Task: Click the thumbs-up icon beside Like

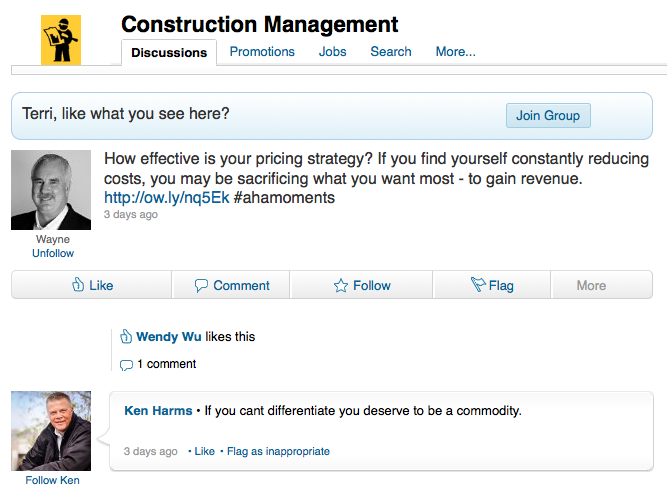Action: 78,285
